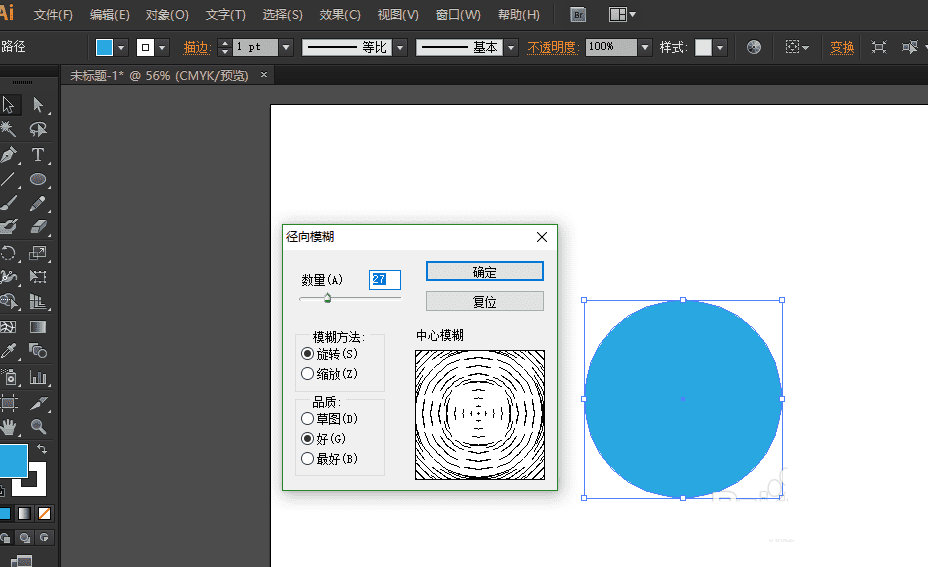This screenshot has width=928, height=567.
Task: Open the stroke weight dropdown
Action: [x=286, y=47]
